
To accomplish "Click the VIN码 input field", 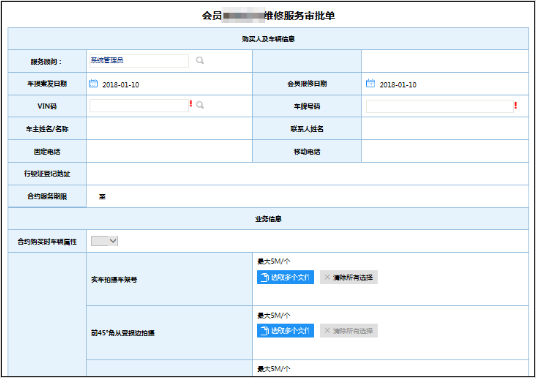I will 139,105.
